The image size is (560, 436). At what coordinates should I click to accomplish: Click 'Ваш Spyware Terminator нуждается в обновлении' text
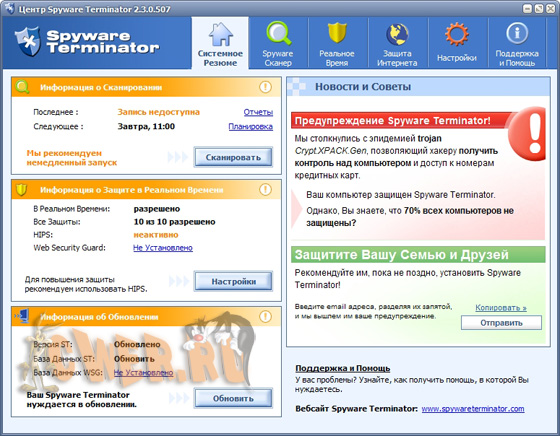(x=81, y=400)
